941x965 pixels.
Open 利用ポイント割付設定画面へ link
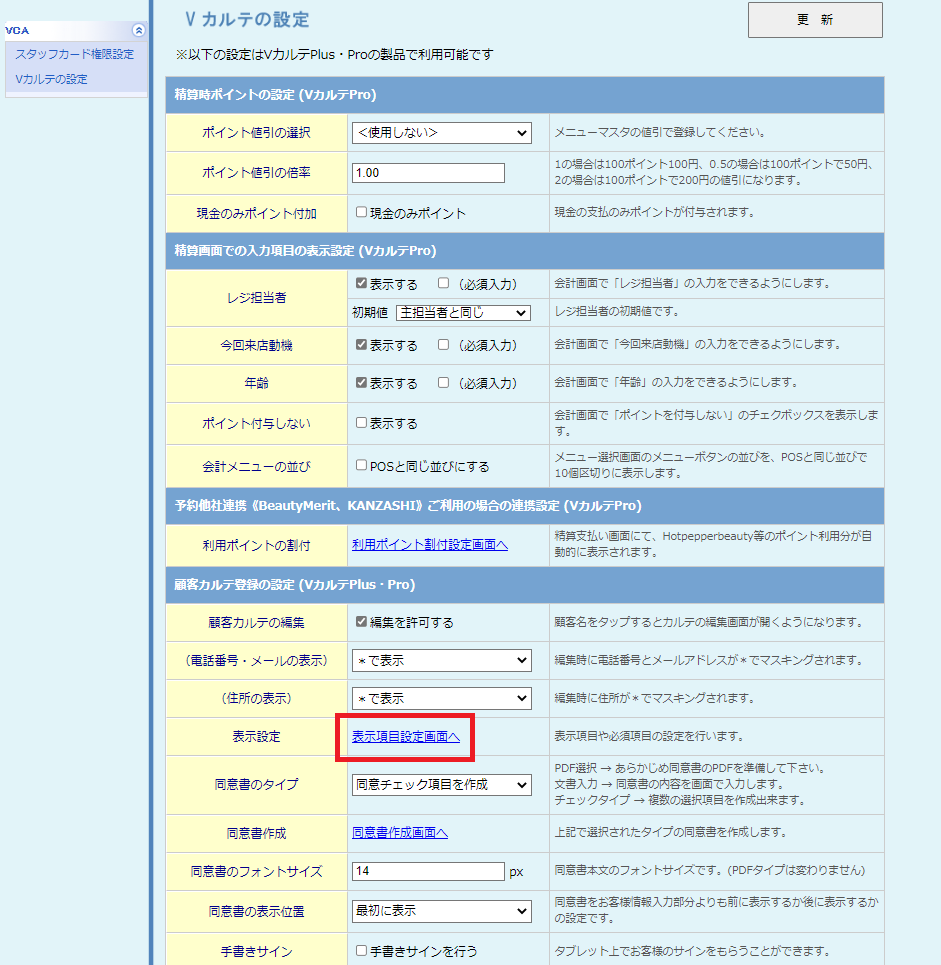coord(430,545)
